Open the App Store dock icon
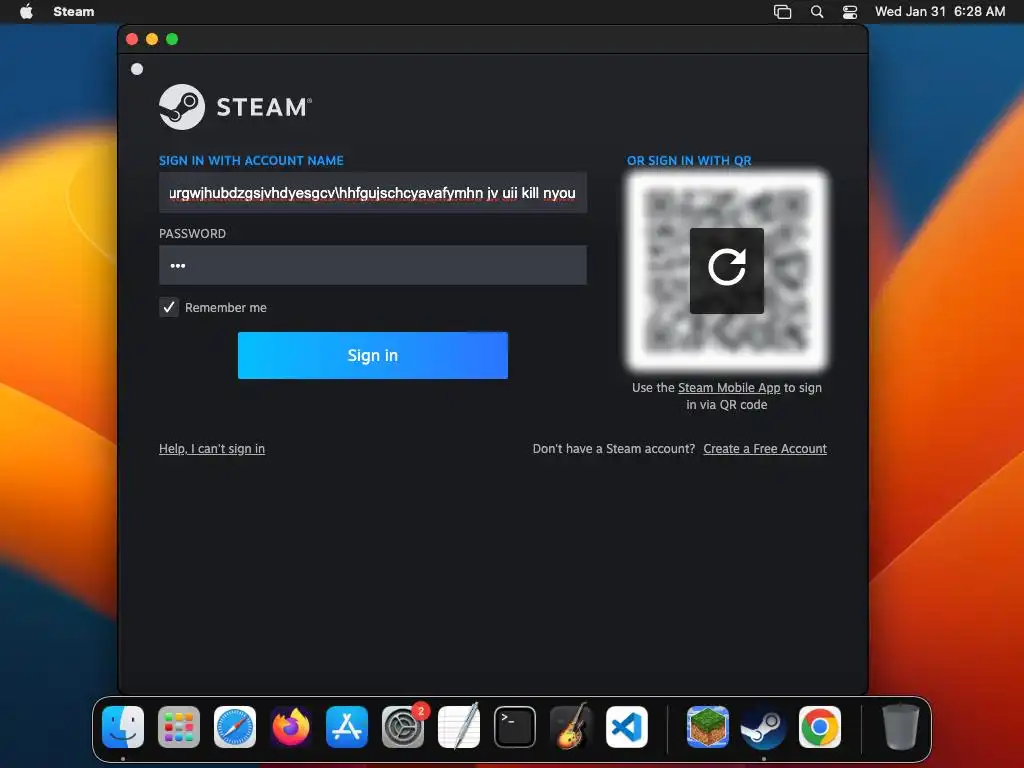Viewport: 1024px width, 768px height. tap(347, 727)
